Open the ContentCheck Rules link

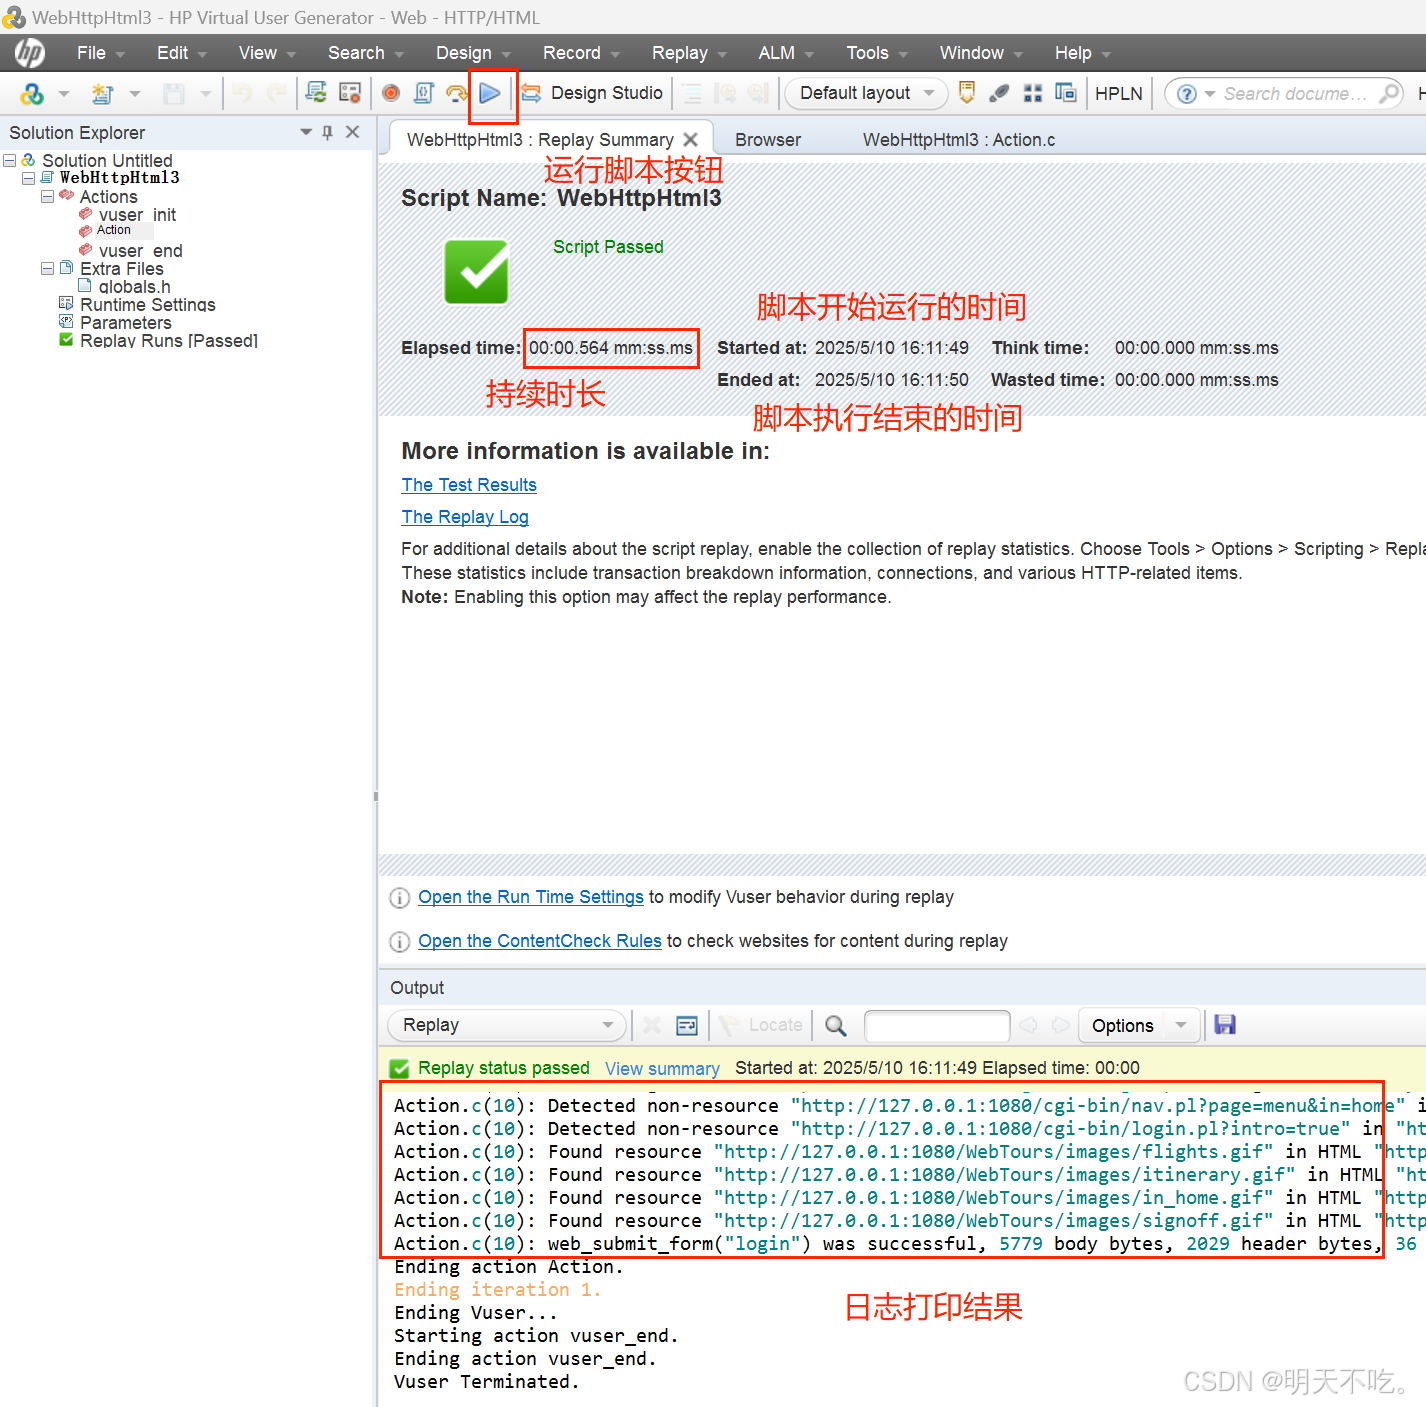tap(540, 941)
